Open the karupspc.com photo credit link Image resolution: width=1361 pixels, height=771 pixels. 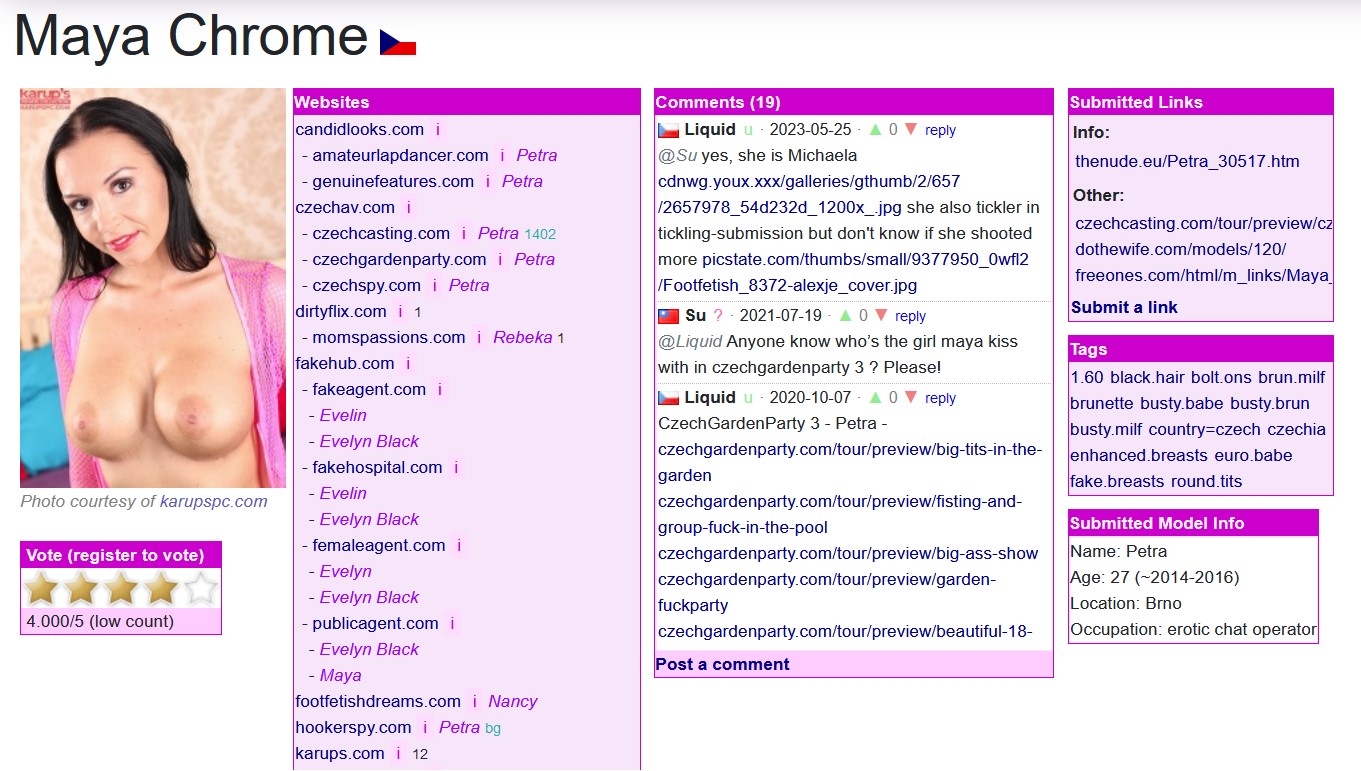[x=213, y=502]
